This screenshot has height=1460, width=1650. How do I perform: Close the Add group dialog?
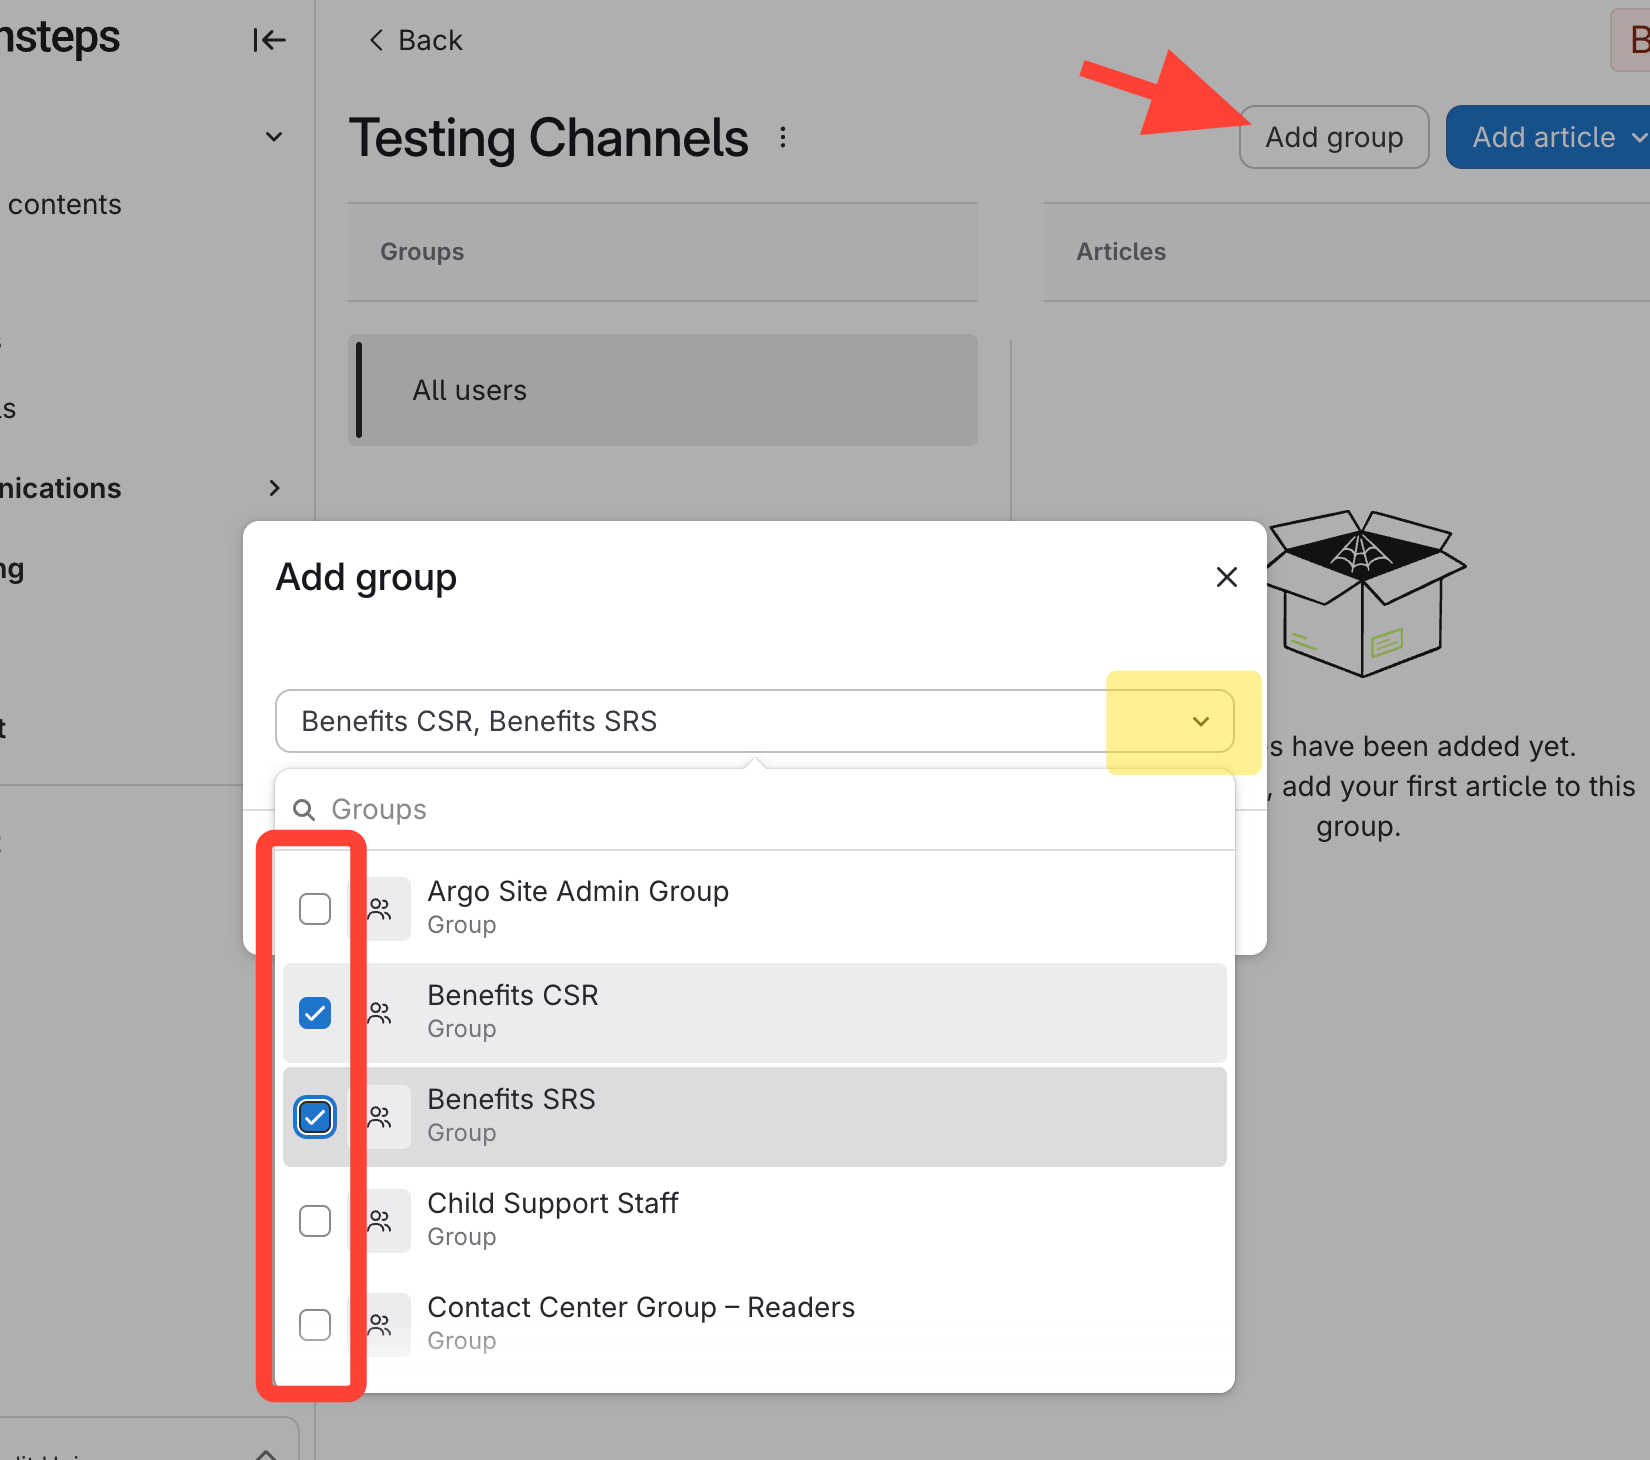tap(1226, 577)
